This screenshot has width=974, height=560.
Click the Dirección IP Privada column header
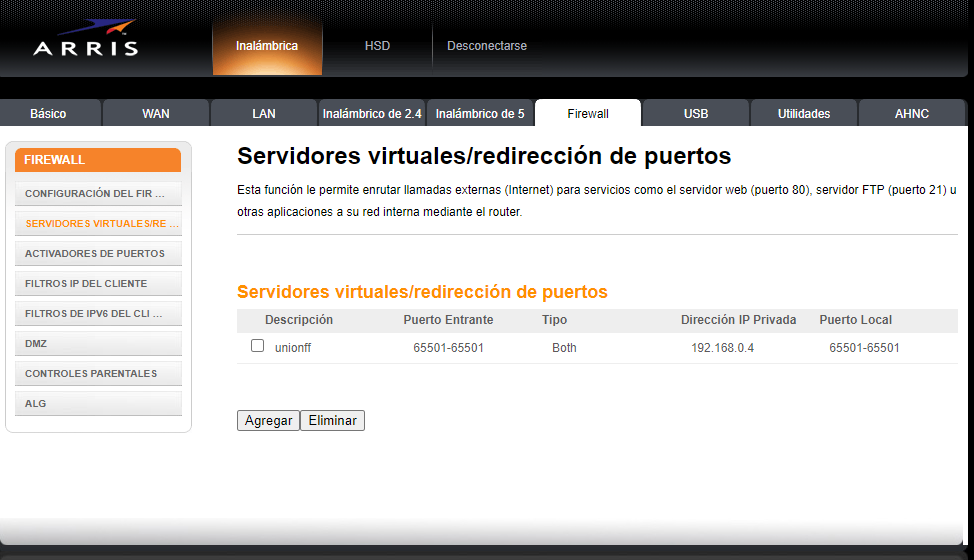[x=739, y=320]
